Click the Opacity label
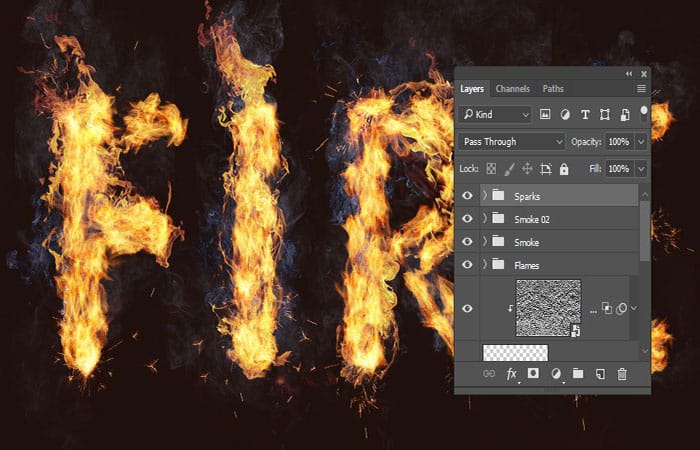700x450 pixels. (x=586, y=142)
